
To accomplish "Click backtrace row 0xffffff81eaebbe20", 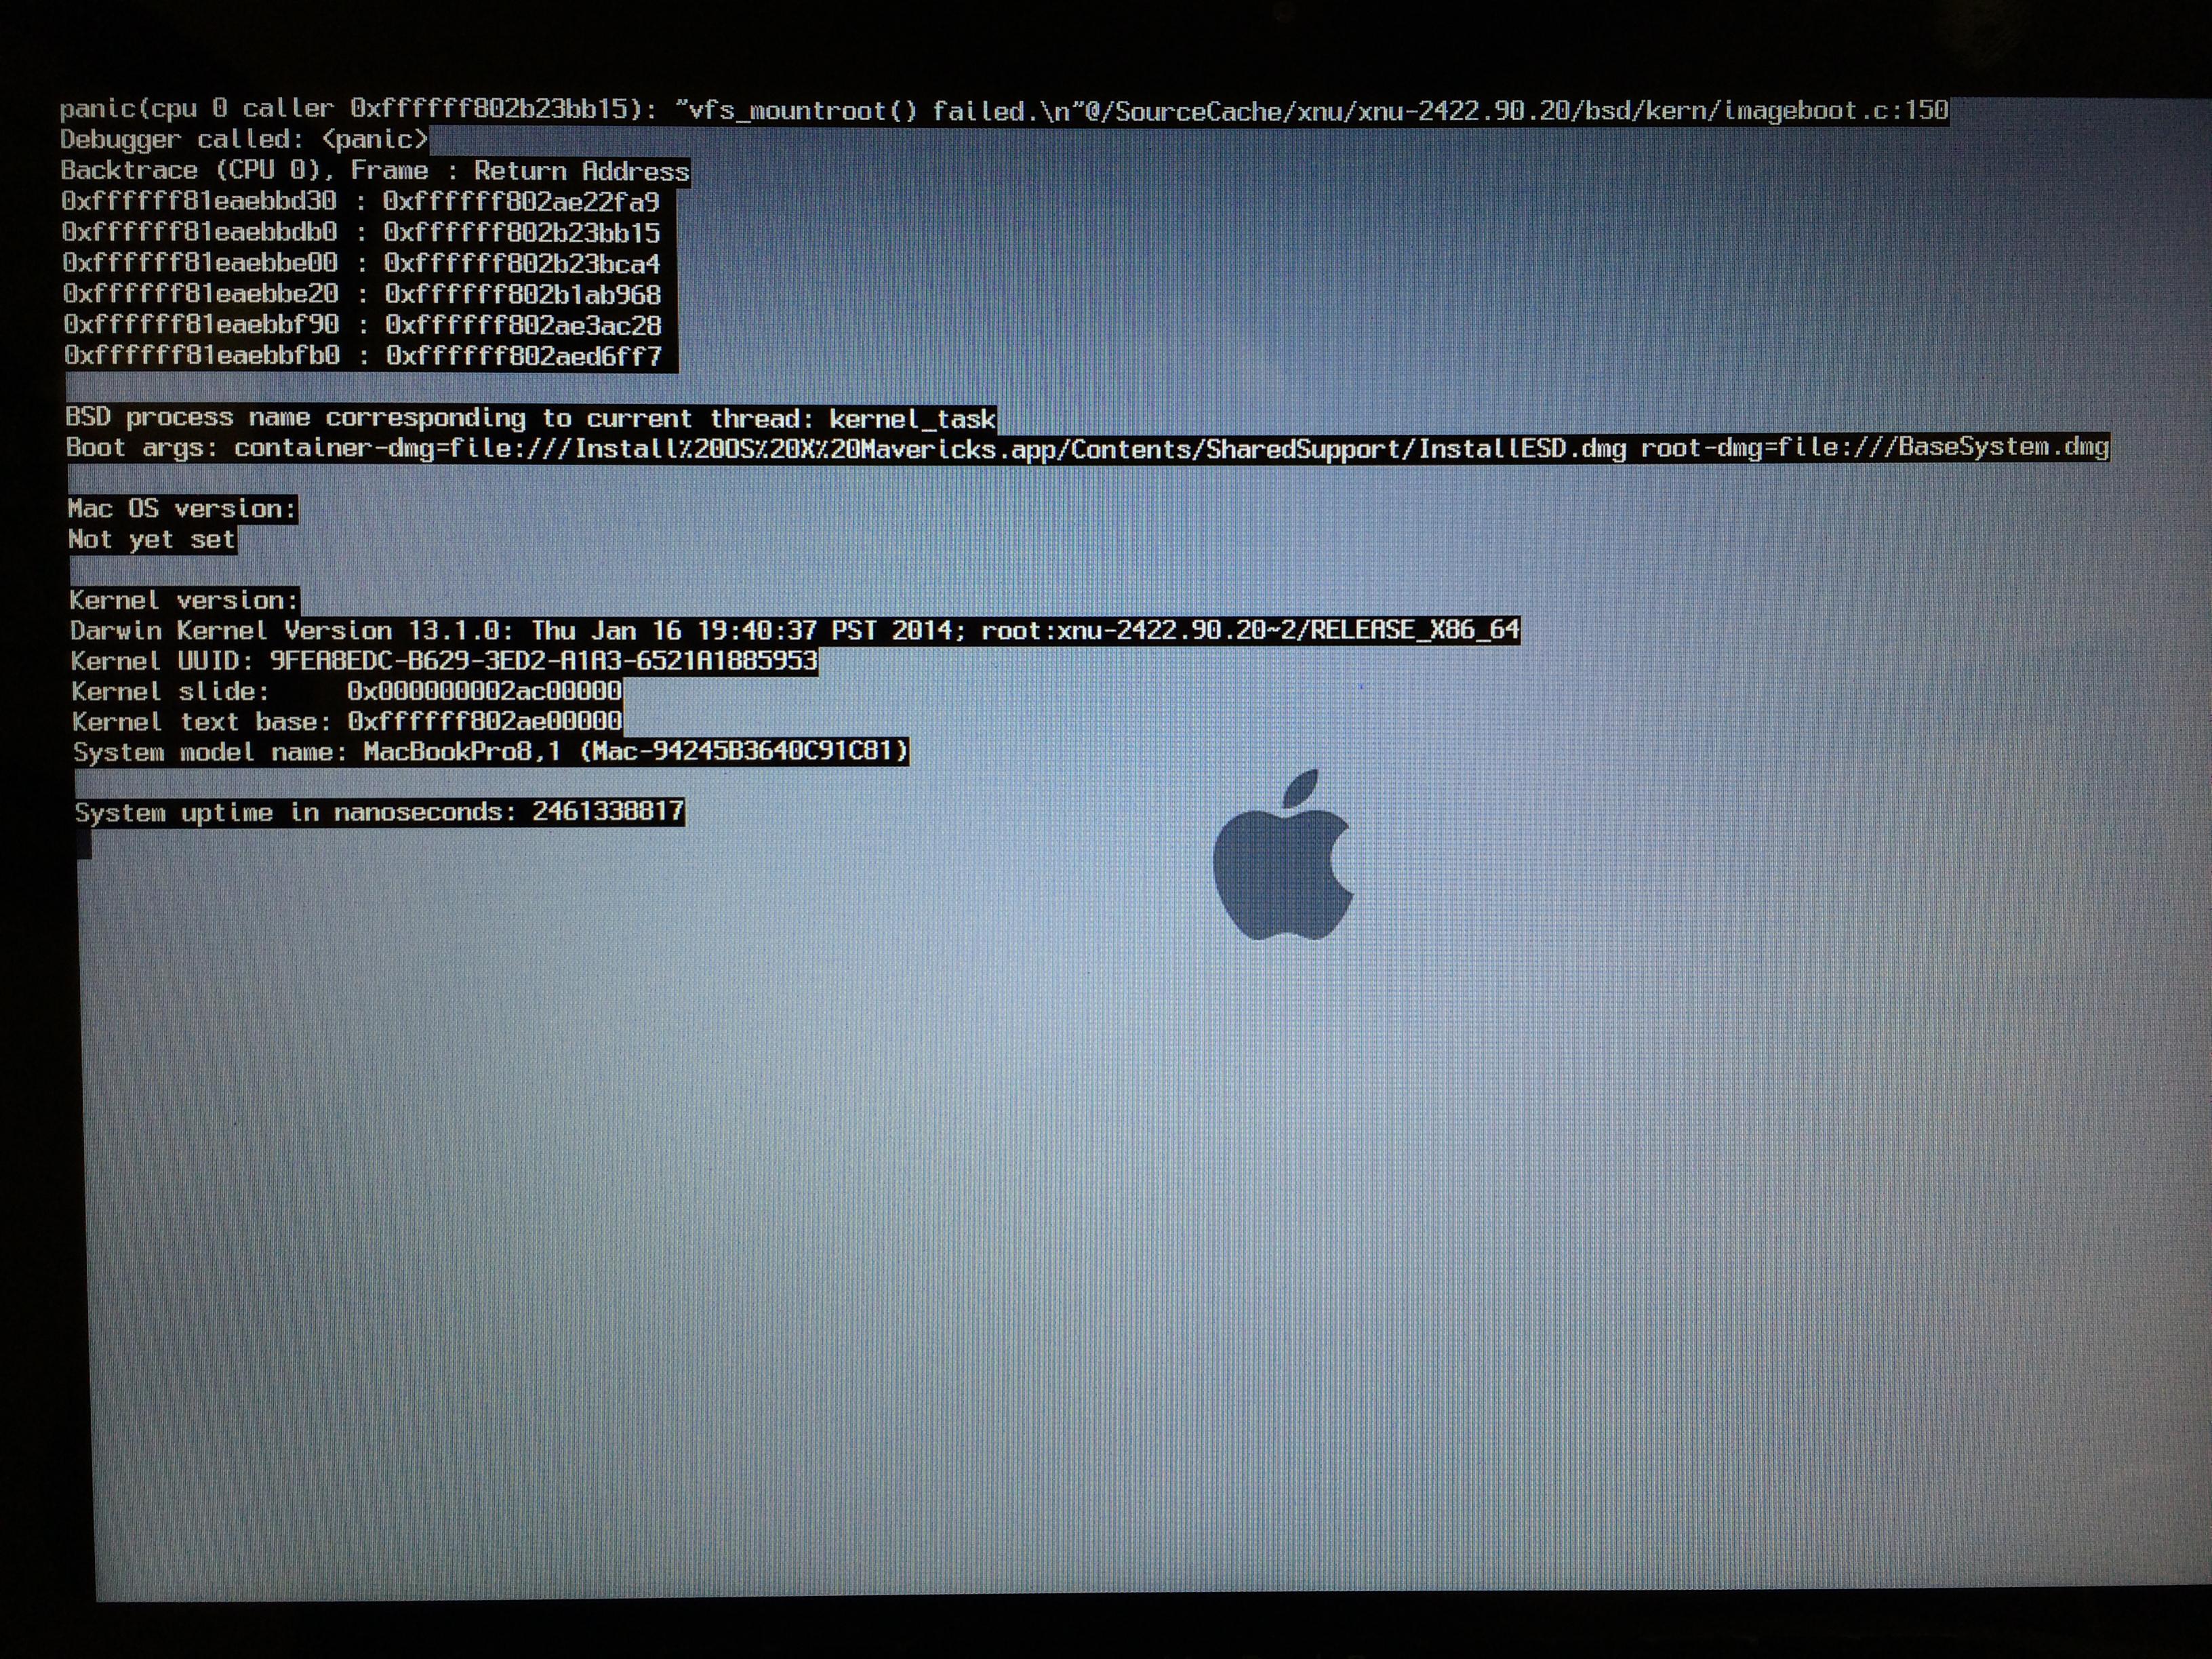I will point(362,294).
